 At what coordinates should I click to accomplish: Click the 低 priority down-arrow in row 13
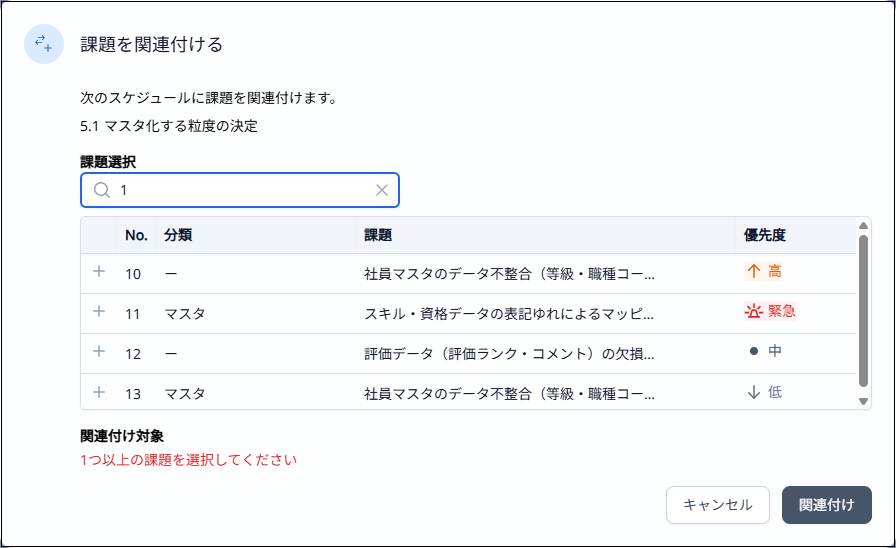[x=754, y=392]
